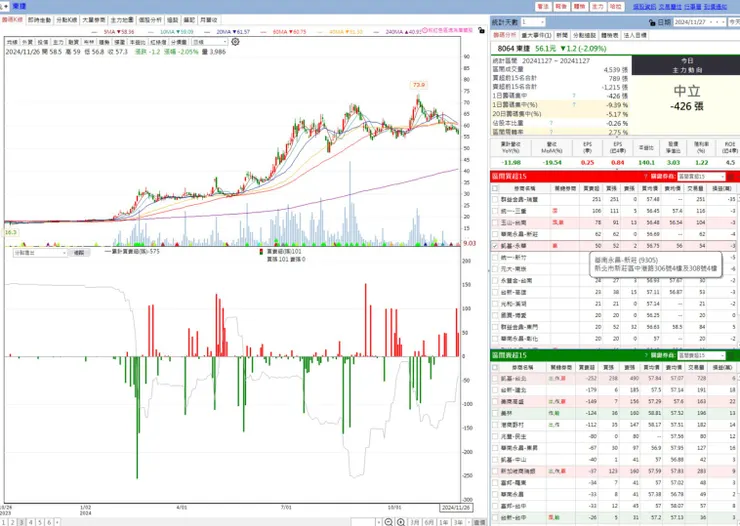Click 73.9 peak price label
Screen dimensions: 740x526
tap(419, 85)
